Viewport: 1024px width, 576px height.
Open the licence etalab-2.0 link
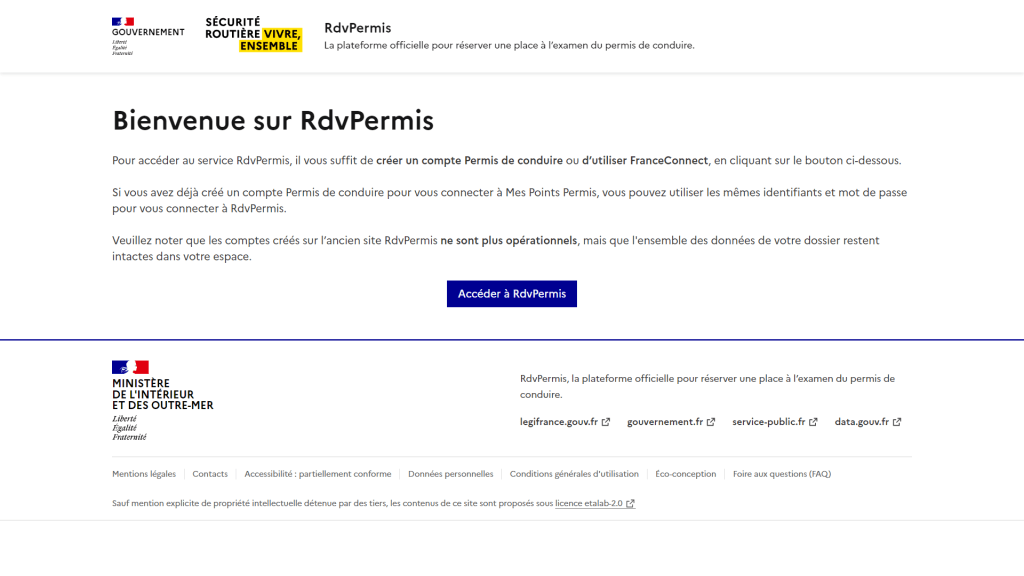tap(588, 503)
